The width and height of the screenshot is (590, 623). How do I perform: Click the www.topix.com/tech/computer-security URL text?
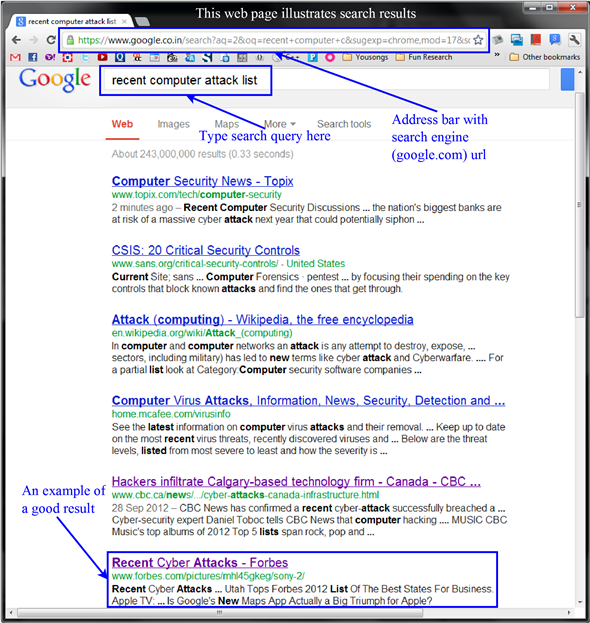[197, 195]
